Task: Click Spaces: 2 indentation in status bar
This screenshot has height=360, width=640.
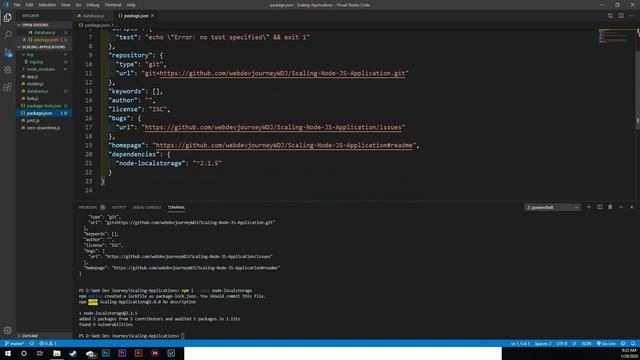Action: [543, 344]
